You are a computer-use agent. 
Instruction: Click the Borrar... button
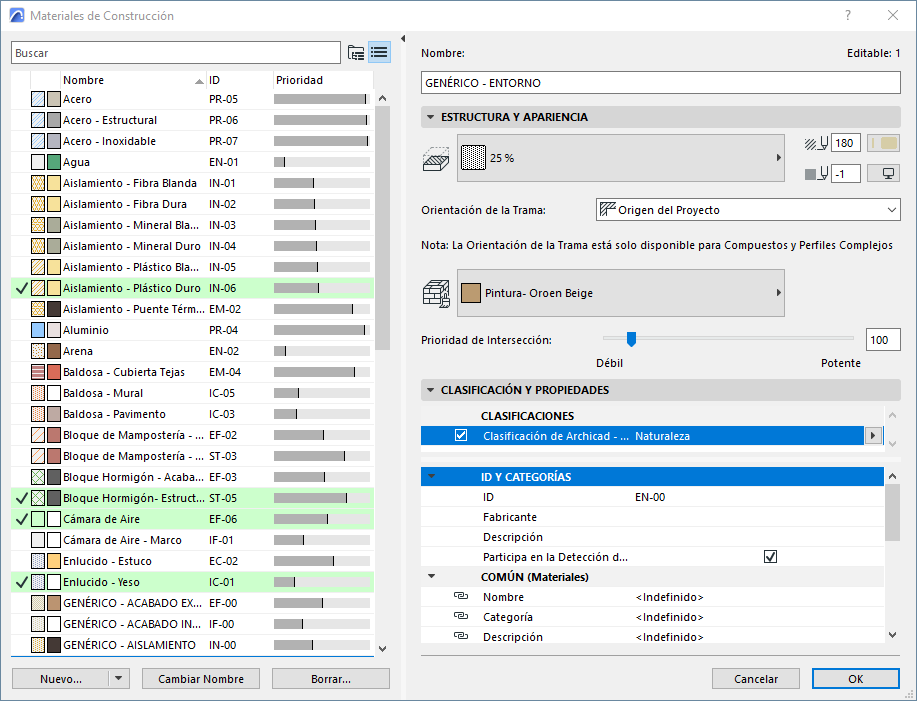(330, 679)
